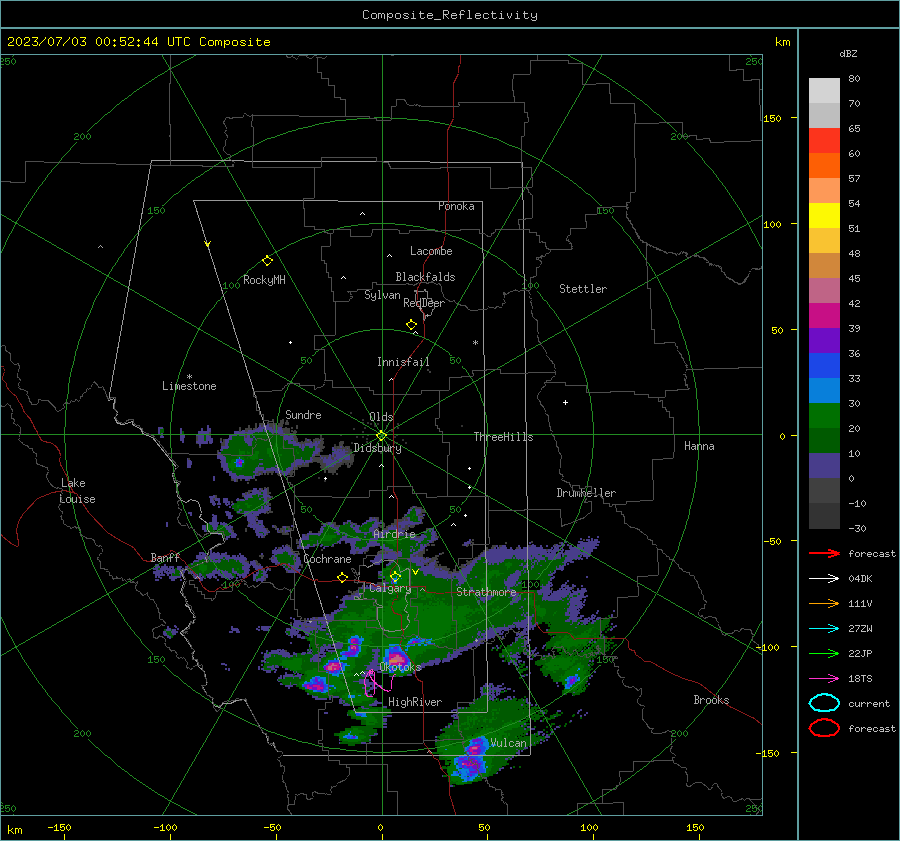Click the red forecast ellipse icon
The image size is (900, 841).
coord(824,728)
